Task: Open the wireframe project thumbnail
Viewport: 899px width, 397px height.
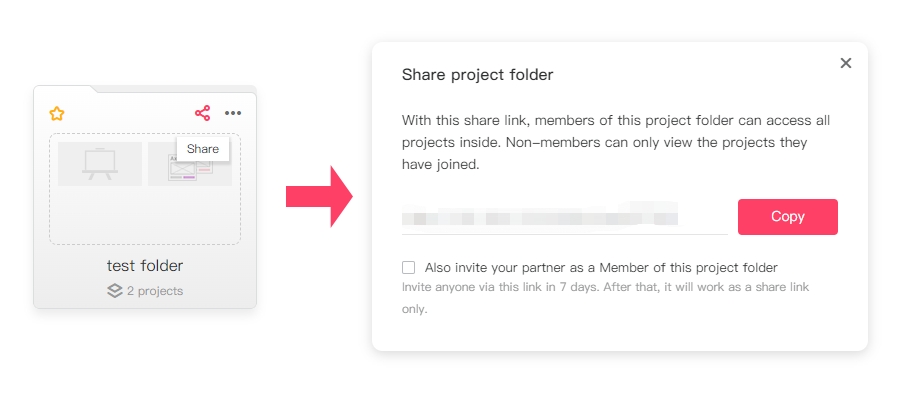Action: click(x=190, y=171)
